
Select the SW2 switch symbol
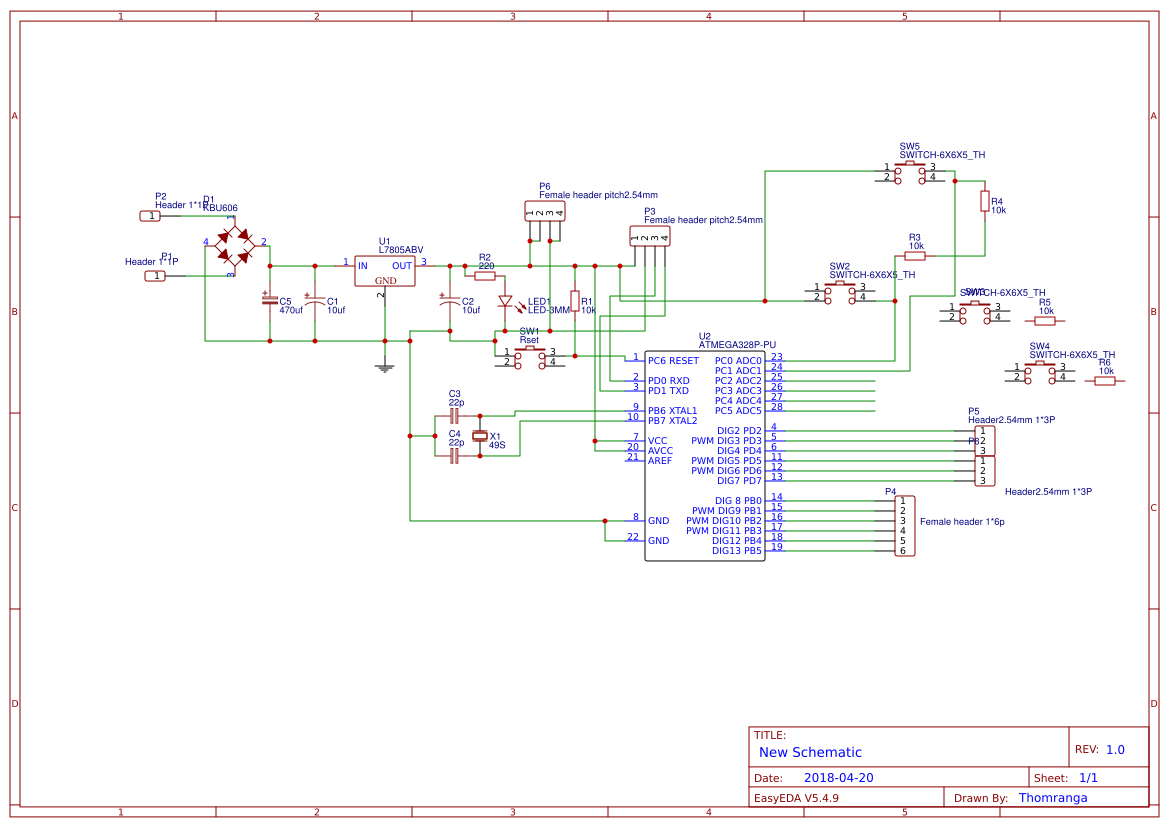[x=840, y=292]
